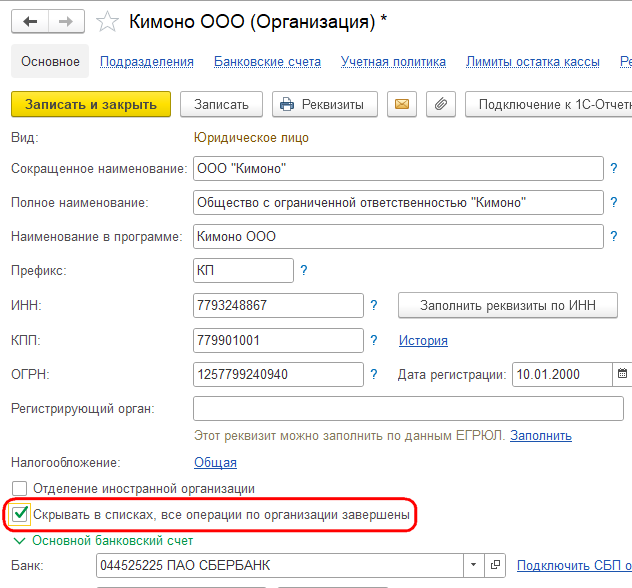The height and width of the screenshot is (588, 632).
Task: Click Заполнить реквизиты по ИНН button
Action: click(x=508, y=305)
